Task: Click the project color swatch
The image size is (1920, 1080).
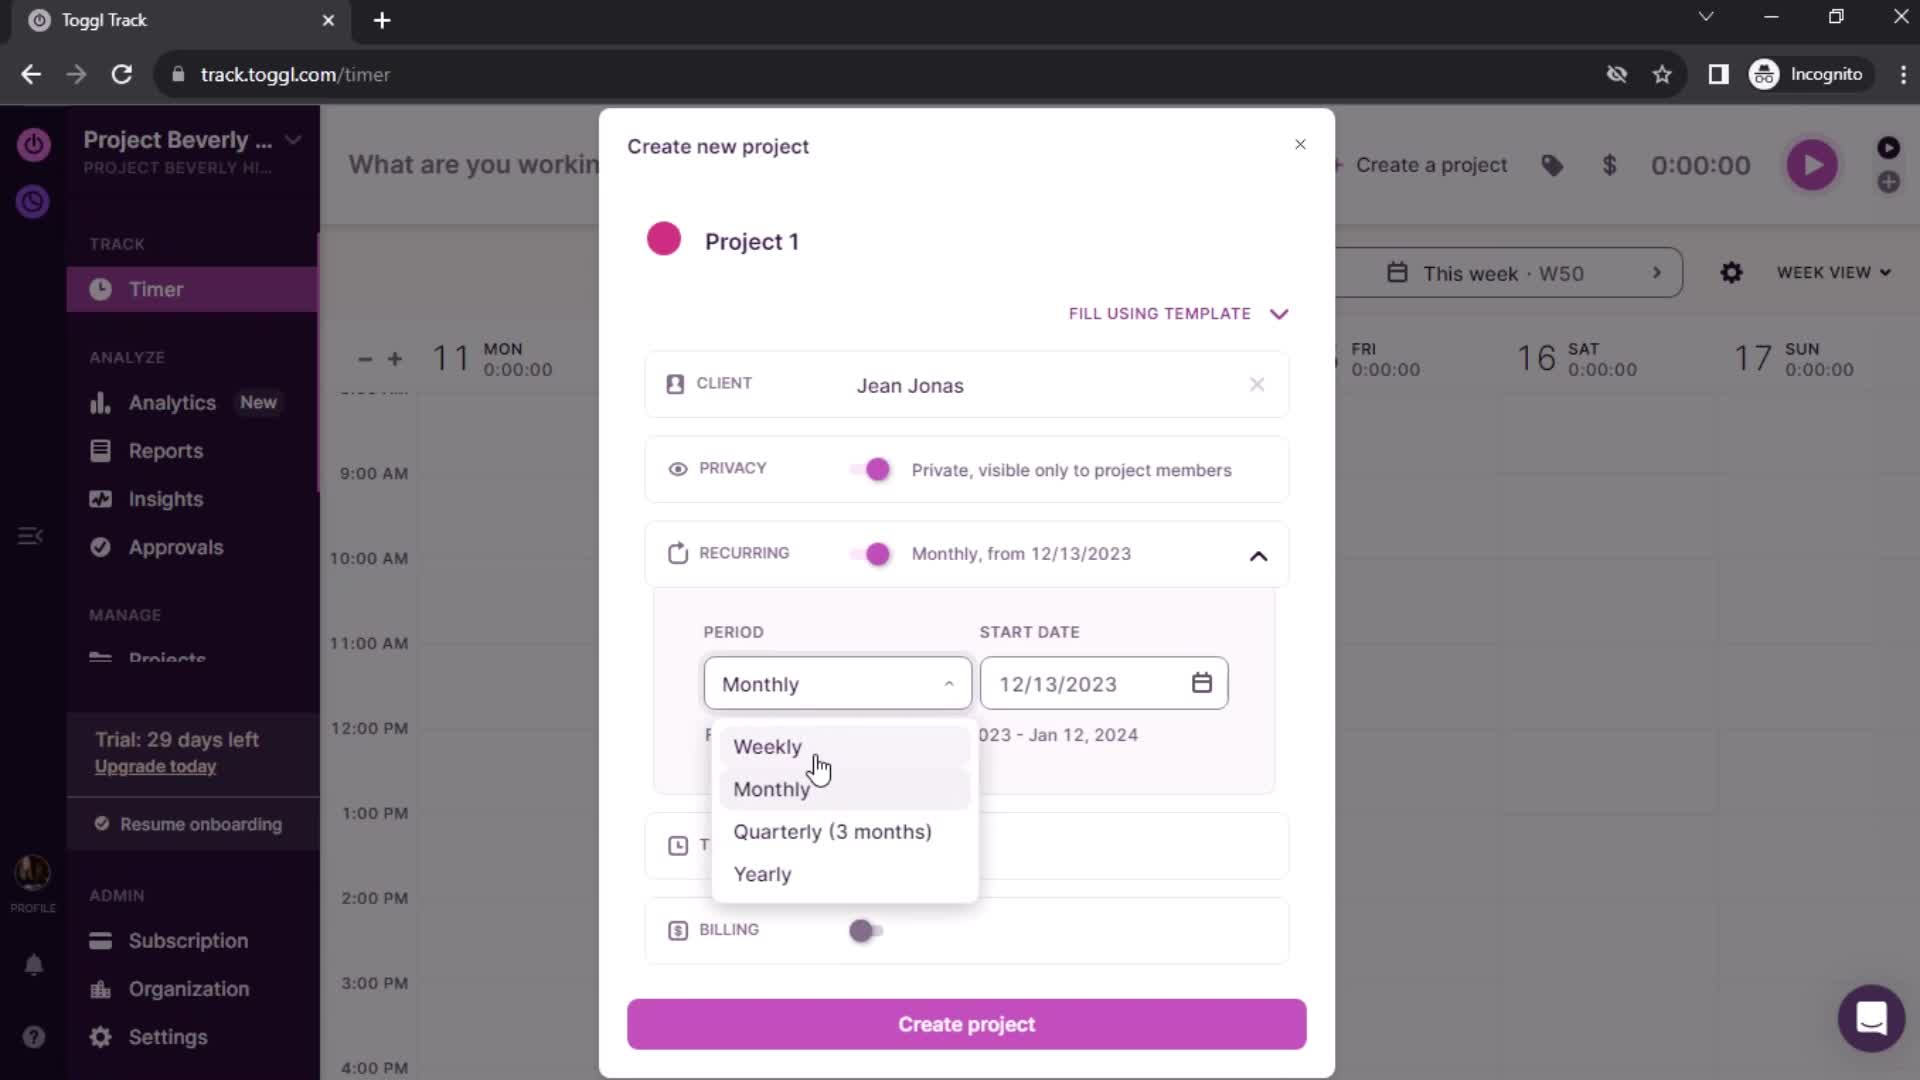Action: point(665,241)
